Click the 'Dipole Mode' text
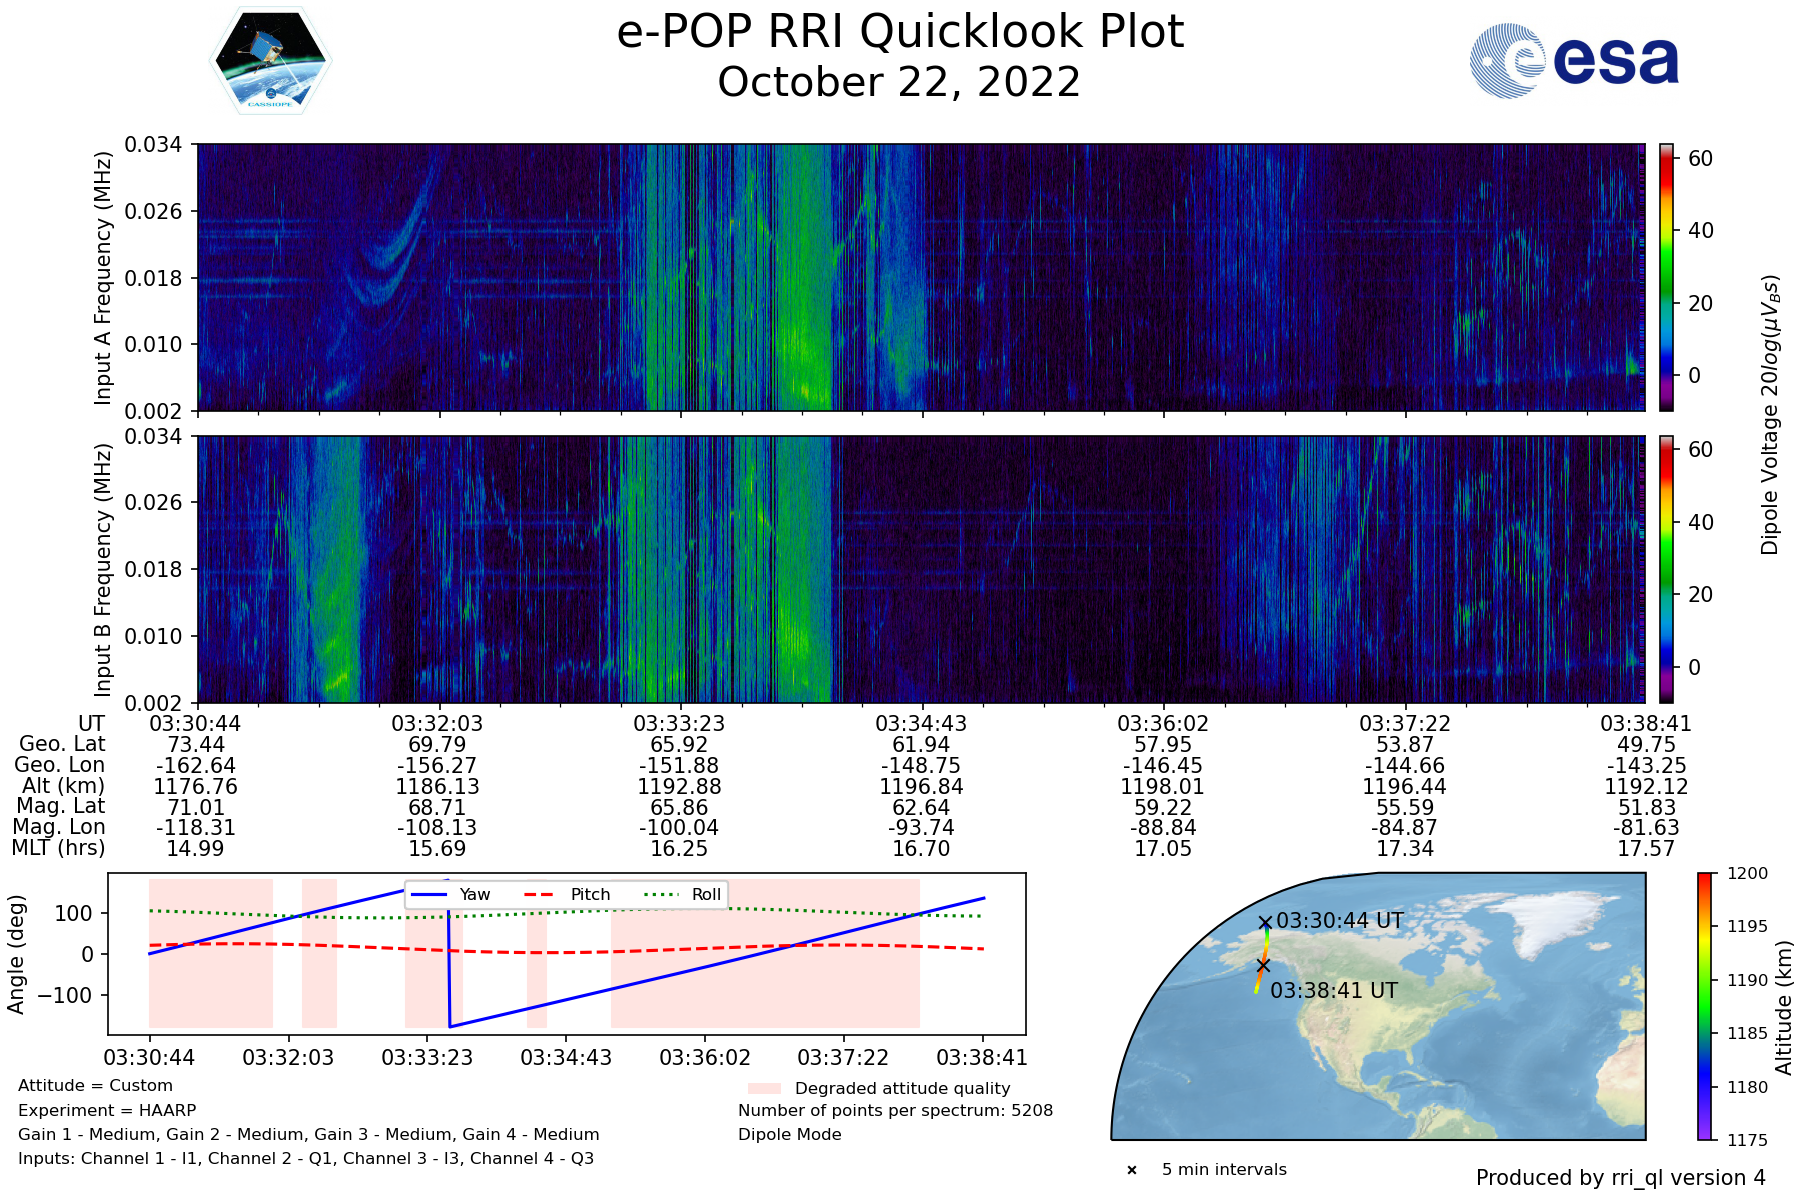 pyautogui.click(x=790, y=1134)
